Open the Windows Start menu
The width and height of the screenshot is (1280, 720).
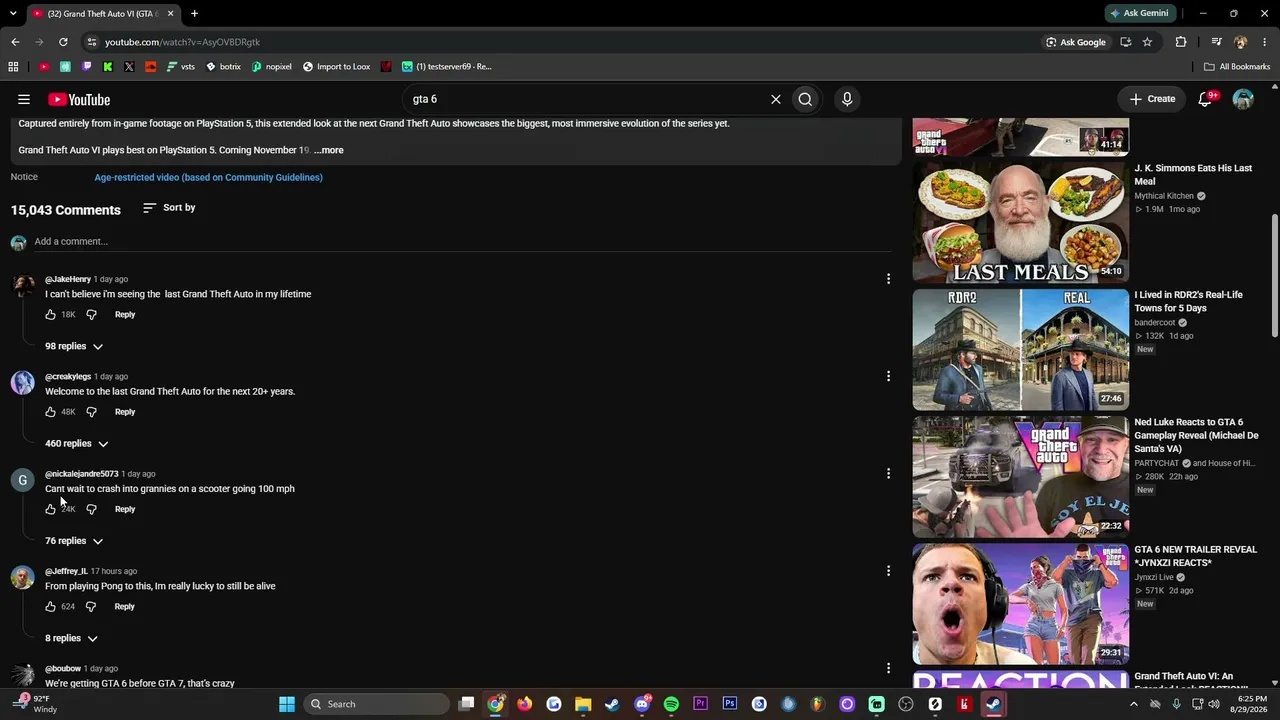287,704
